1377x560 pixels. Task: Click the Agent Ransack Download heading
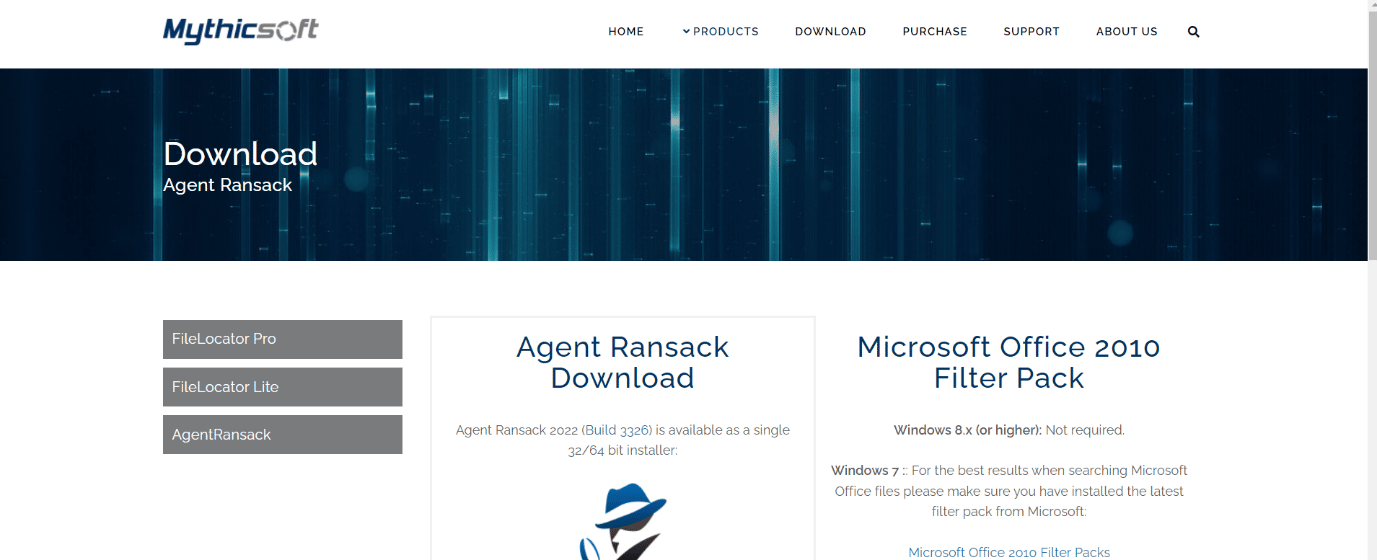point(622,362)
